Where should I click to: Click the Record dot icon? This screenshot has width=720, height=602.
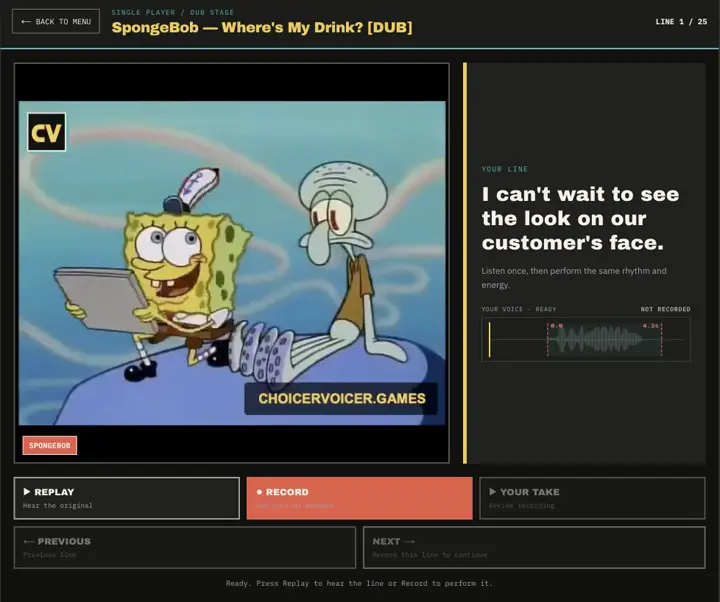[259, 492]
